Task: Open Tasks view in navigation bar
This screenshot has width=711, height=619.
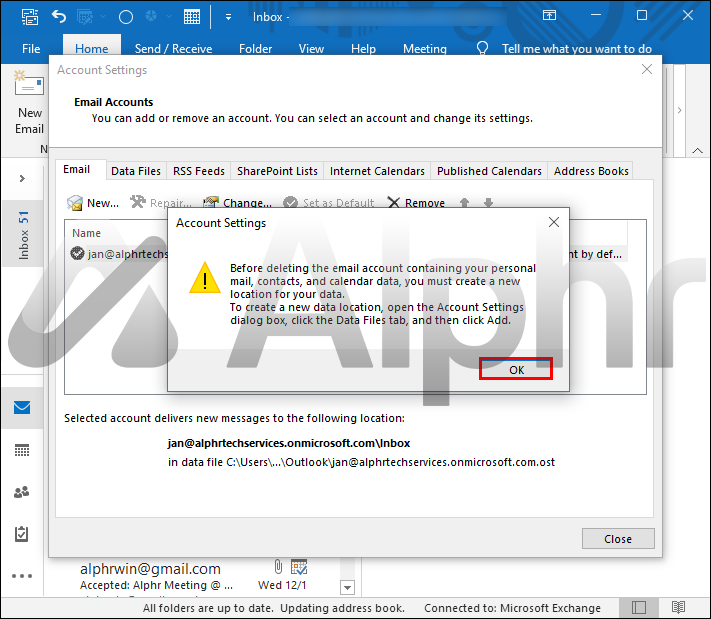Action: pos(22,534)
